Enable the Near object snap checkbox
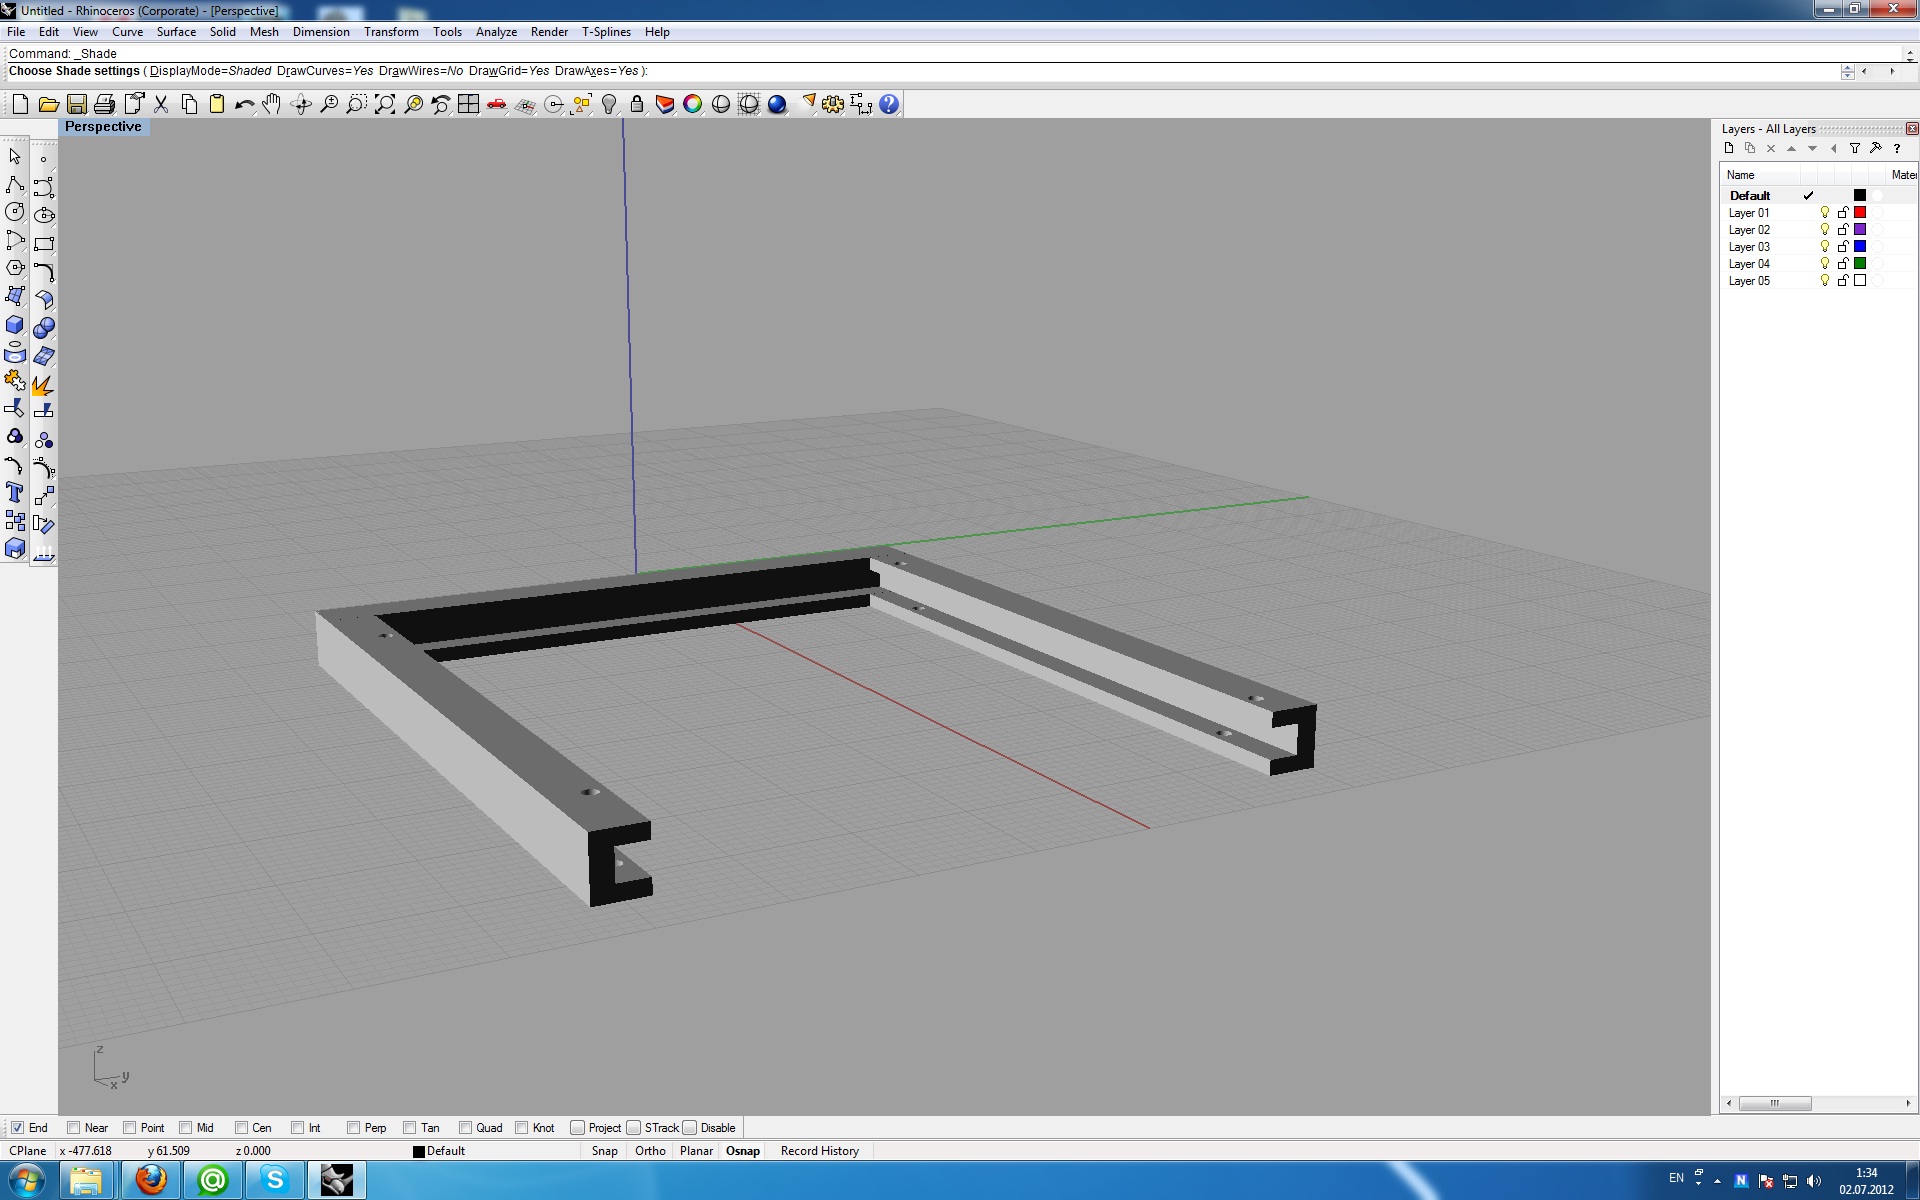The image size is (1920, 1200). pyautogui.click(x=74, y=1127)
